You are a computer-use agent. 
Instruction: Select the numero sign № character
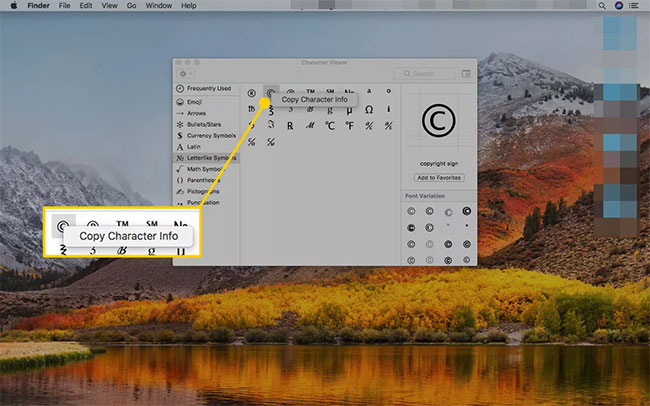click(x=349, y=91)
